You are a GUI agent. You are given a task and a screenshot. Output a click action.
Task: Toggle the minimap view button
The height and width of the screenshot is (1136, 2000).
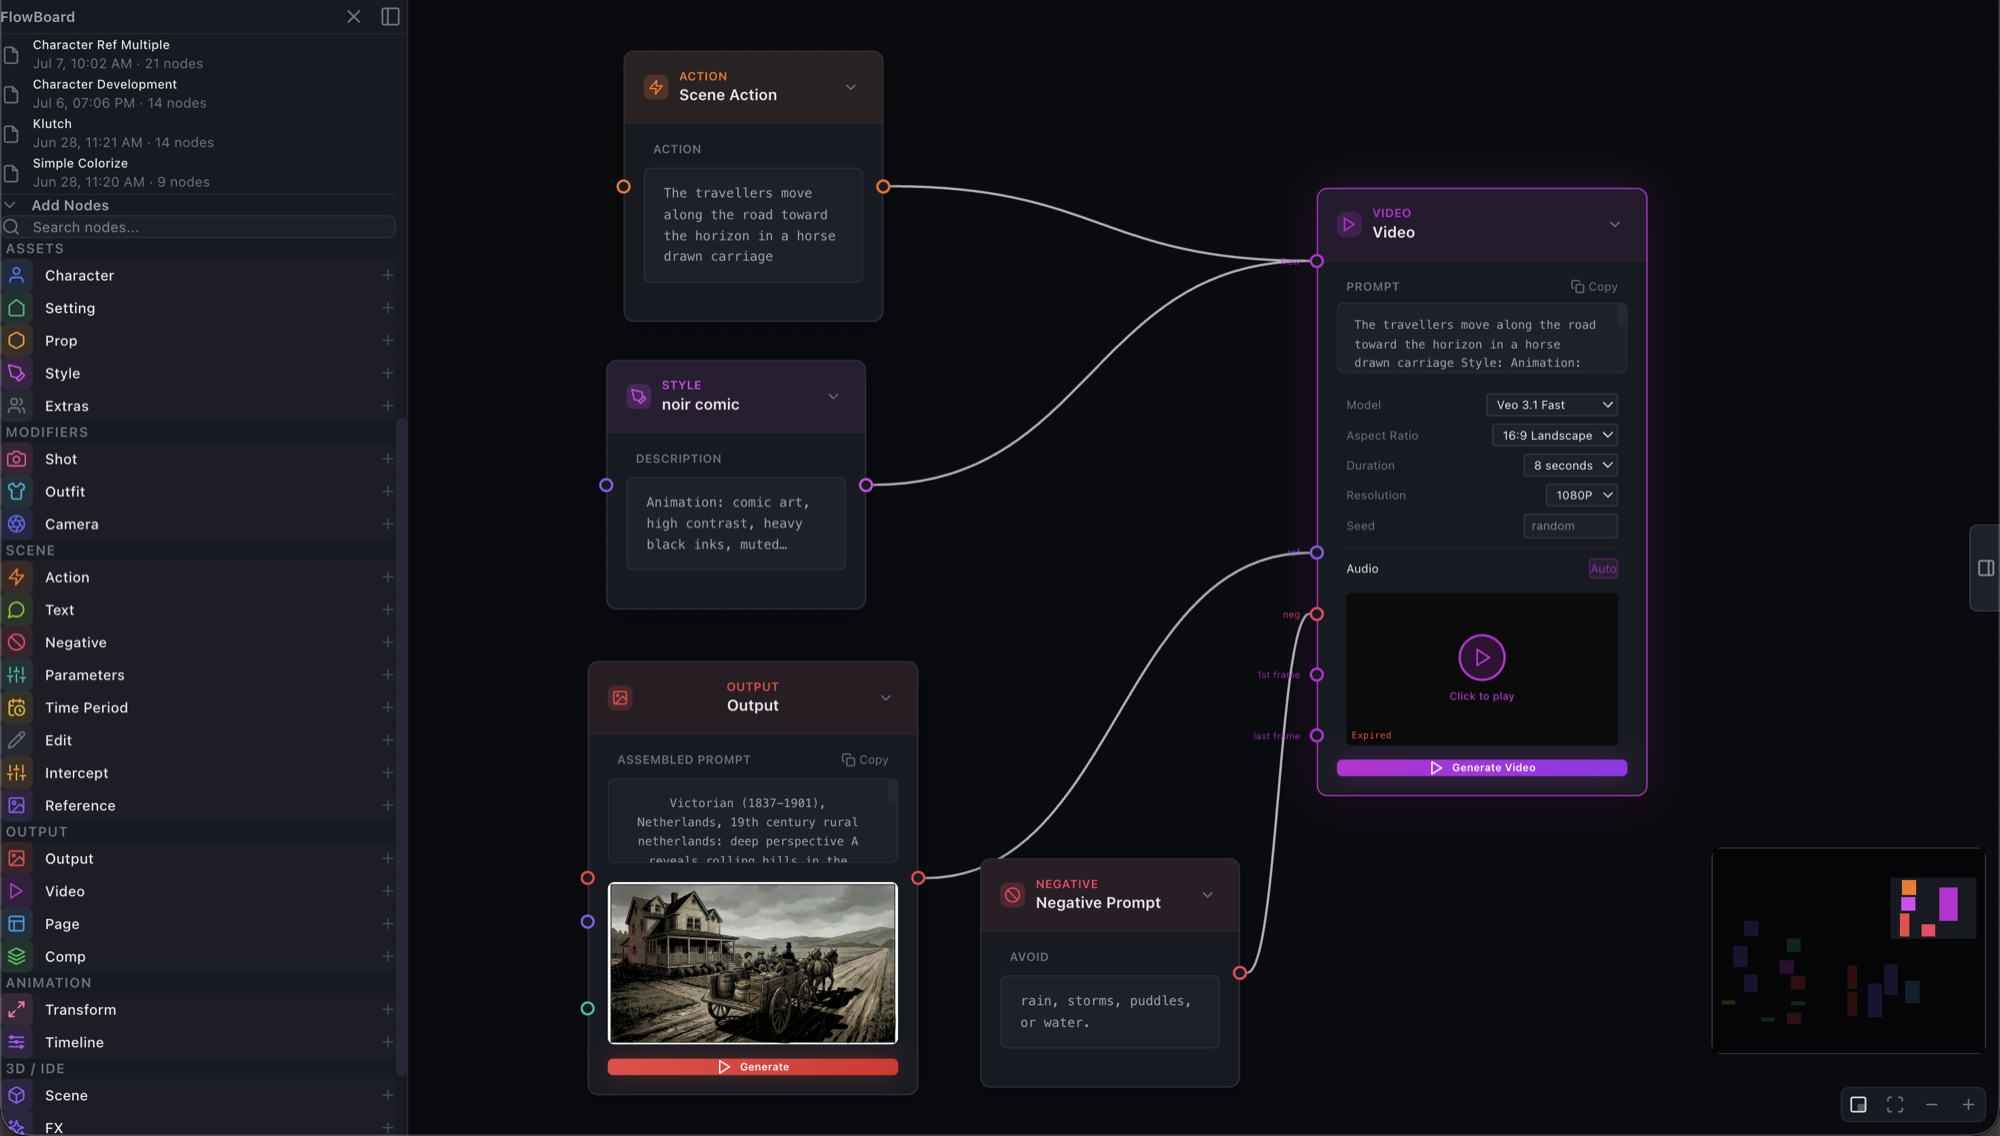tap(1858, 1104)
